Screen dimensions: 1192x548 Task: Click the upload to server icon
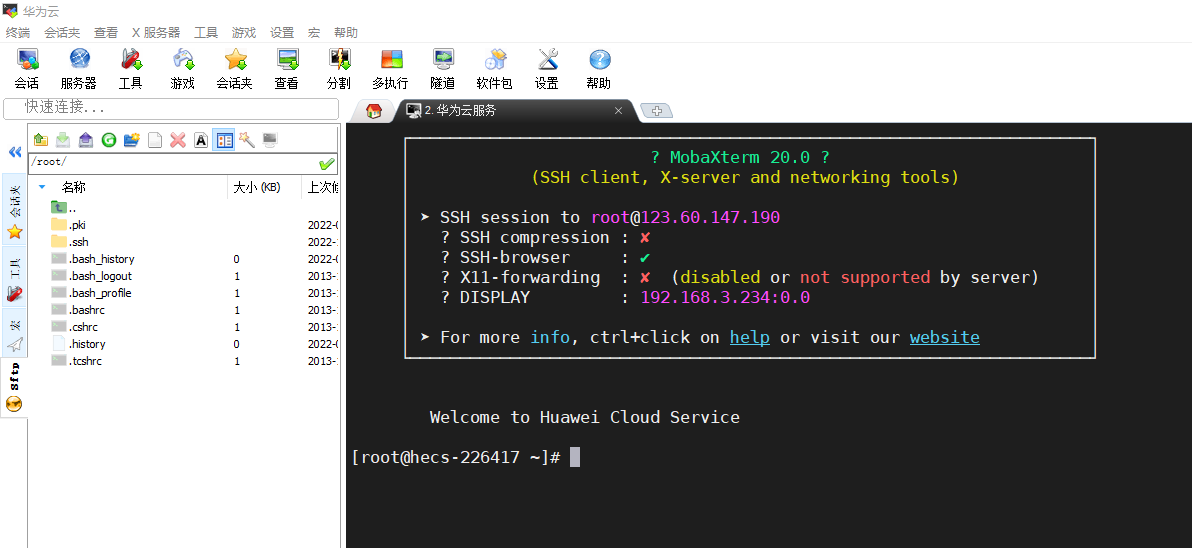point(86,140)
